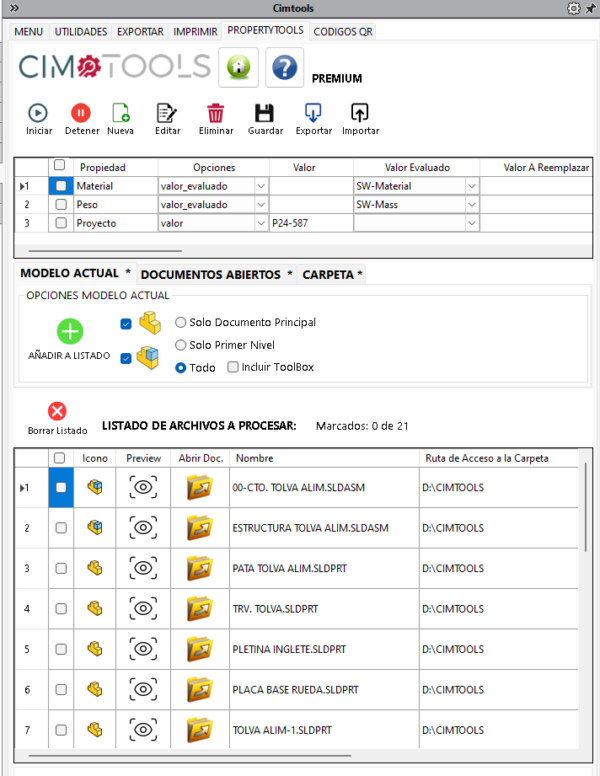This screenshot has height=776, width=600.
Task: Expand Opciones dropdown for Peso
Action: [x=261, y=205]
